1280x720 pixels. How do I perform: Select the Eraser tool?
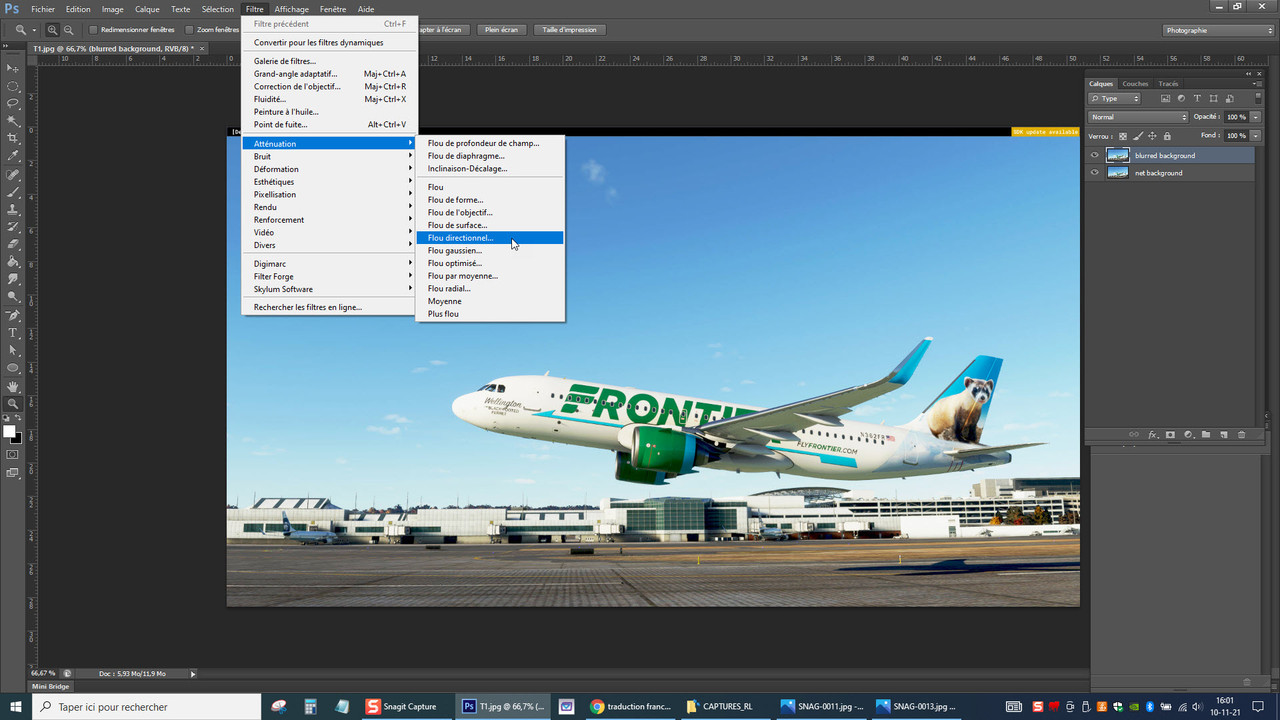point(13,244)
